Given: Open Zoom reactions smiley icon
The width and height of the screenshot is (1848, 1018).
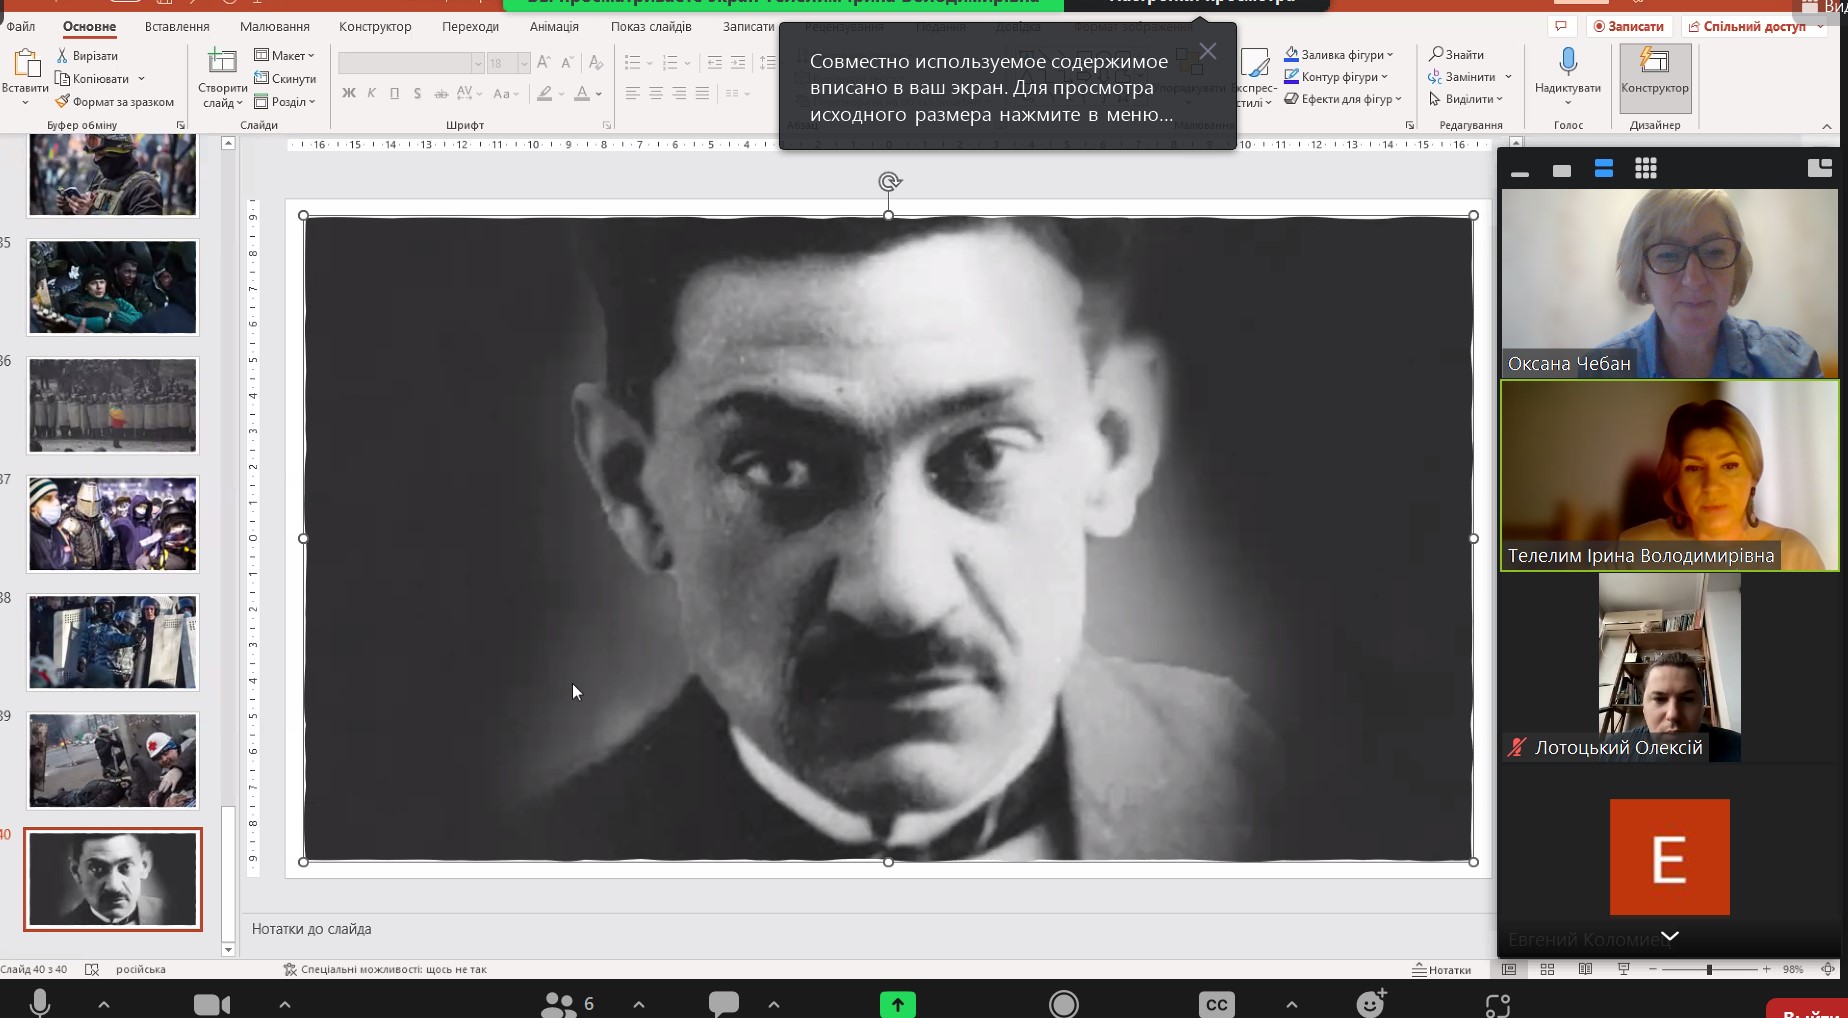Looking at the screenshot, I should point(1370,1003).
